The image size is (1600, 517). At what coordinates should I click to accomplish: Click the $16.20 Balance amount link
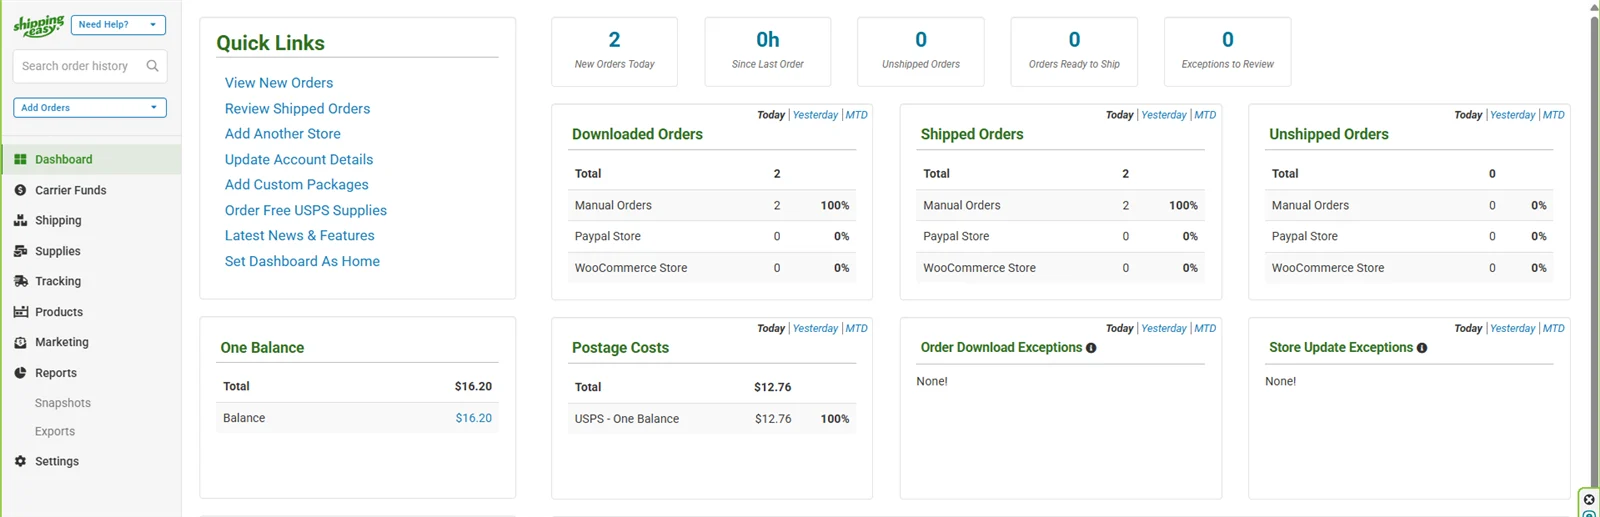pos(473,418)
